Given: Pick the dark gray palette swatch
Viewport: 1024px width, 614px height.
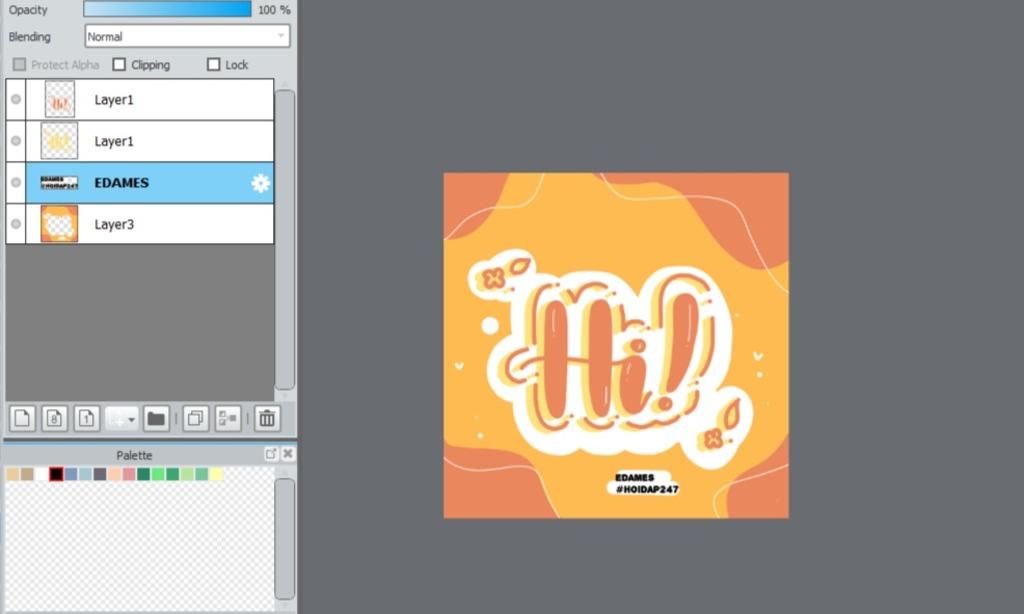Looking at the screenshot, I should [x=100, y=474].
